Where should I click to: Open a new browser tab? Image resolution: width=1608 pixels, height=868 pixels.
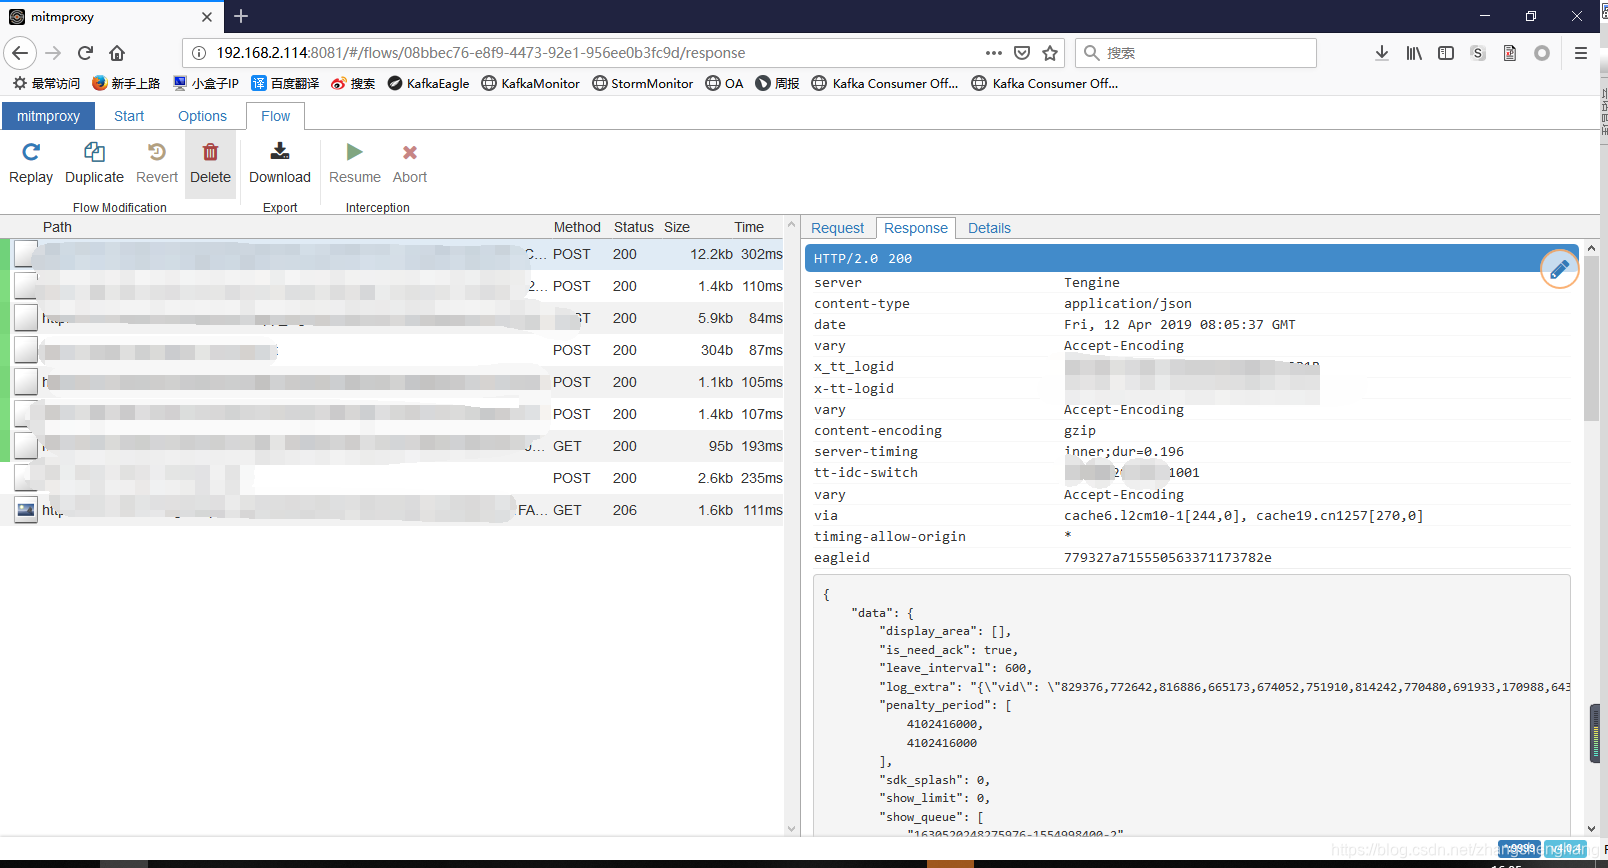click(x=241, y=16)
